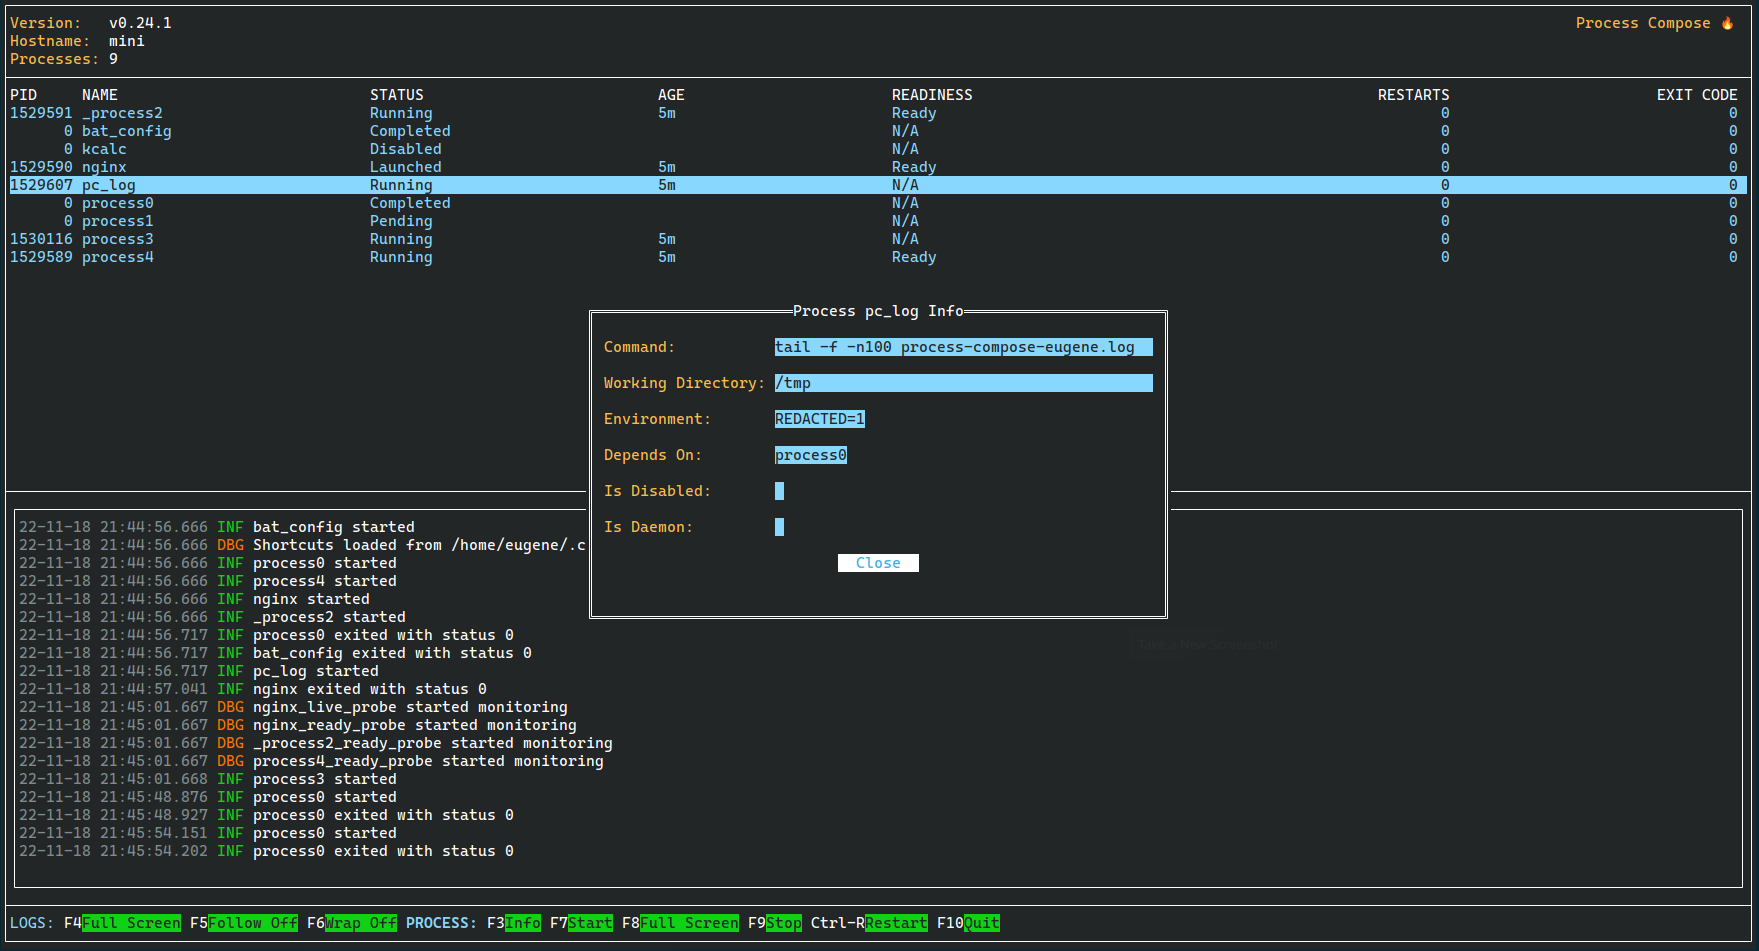Select the process0 row in the table
The height and width of the screenshot is (951, 1759).
point(878,203)
